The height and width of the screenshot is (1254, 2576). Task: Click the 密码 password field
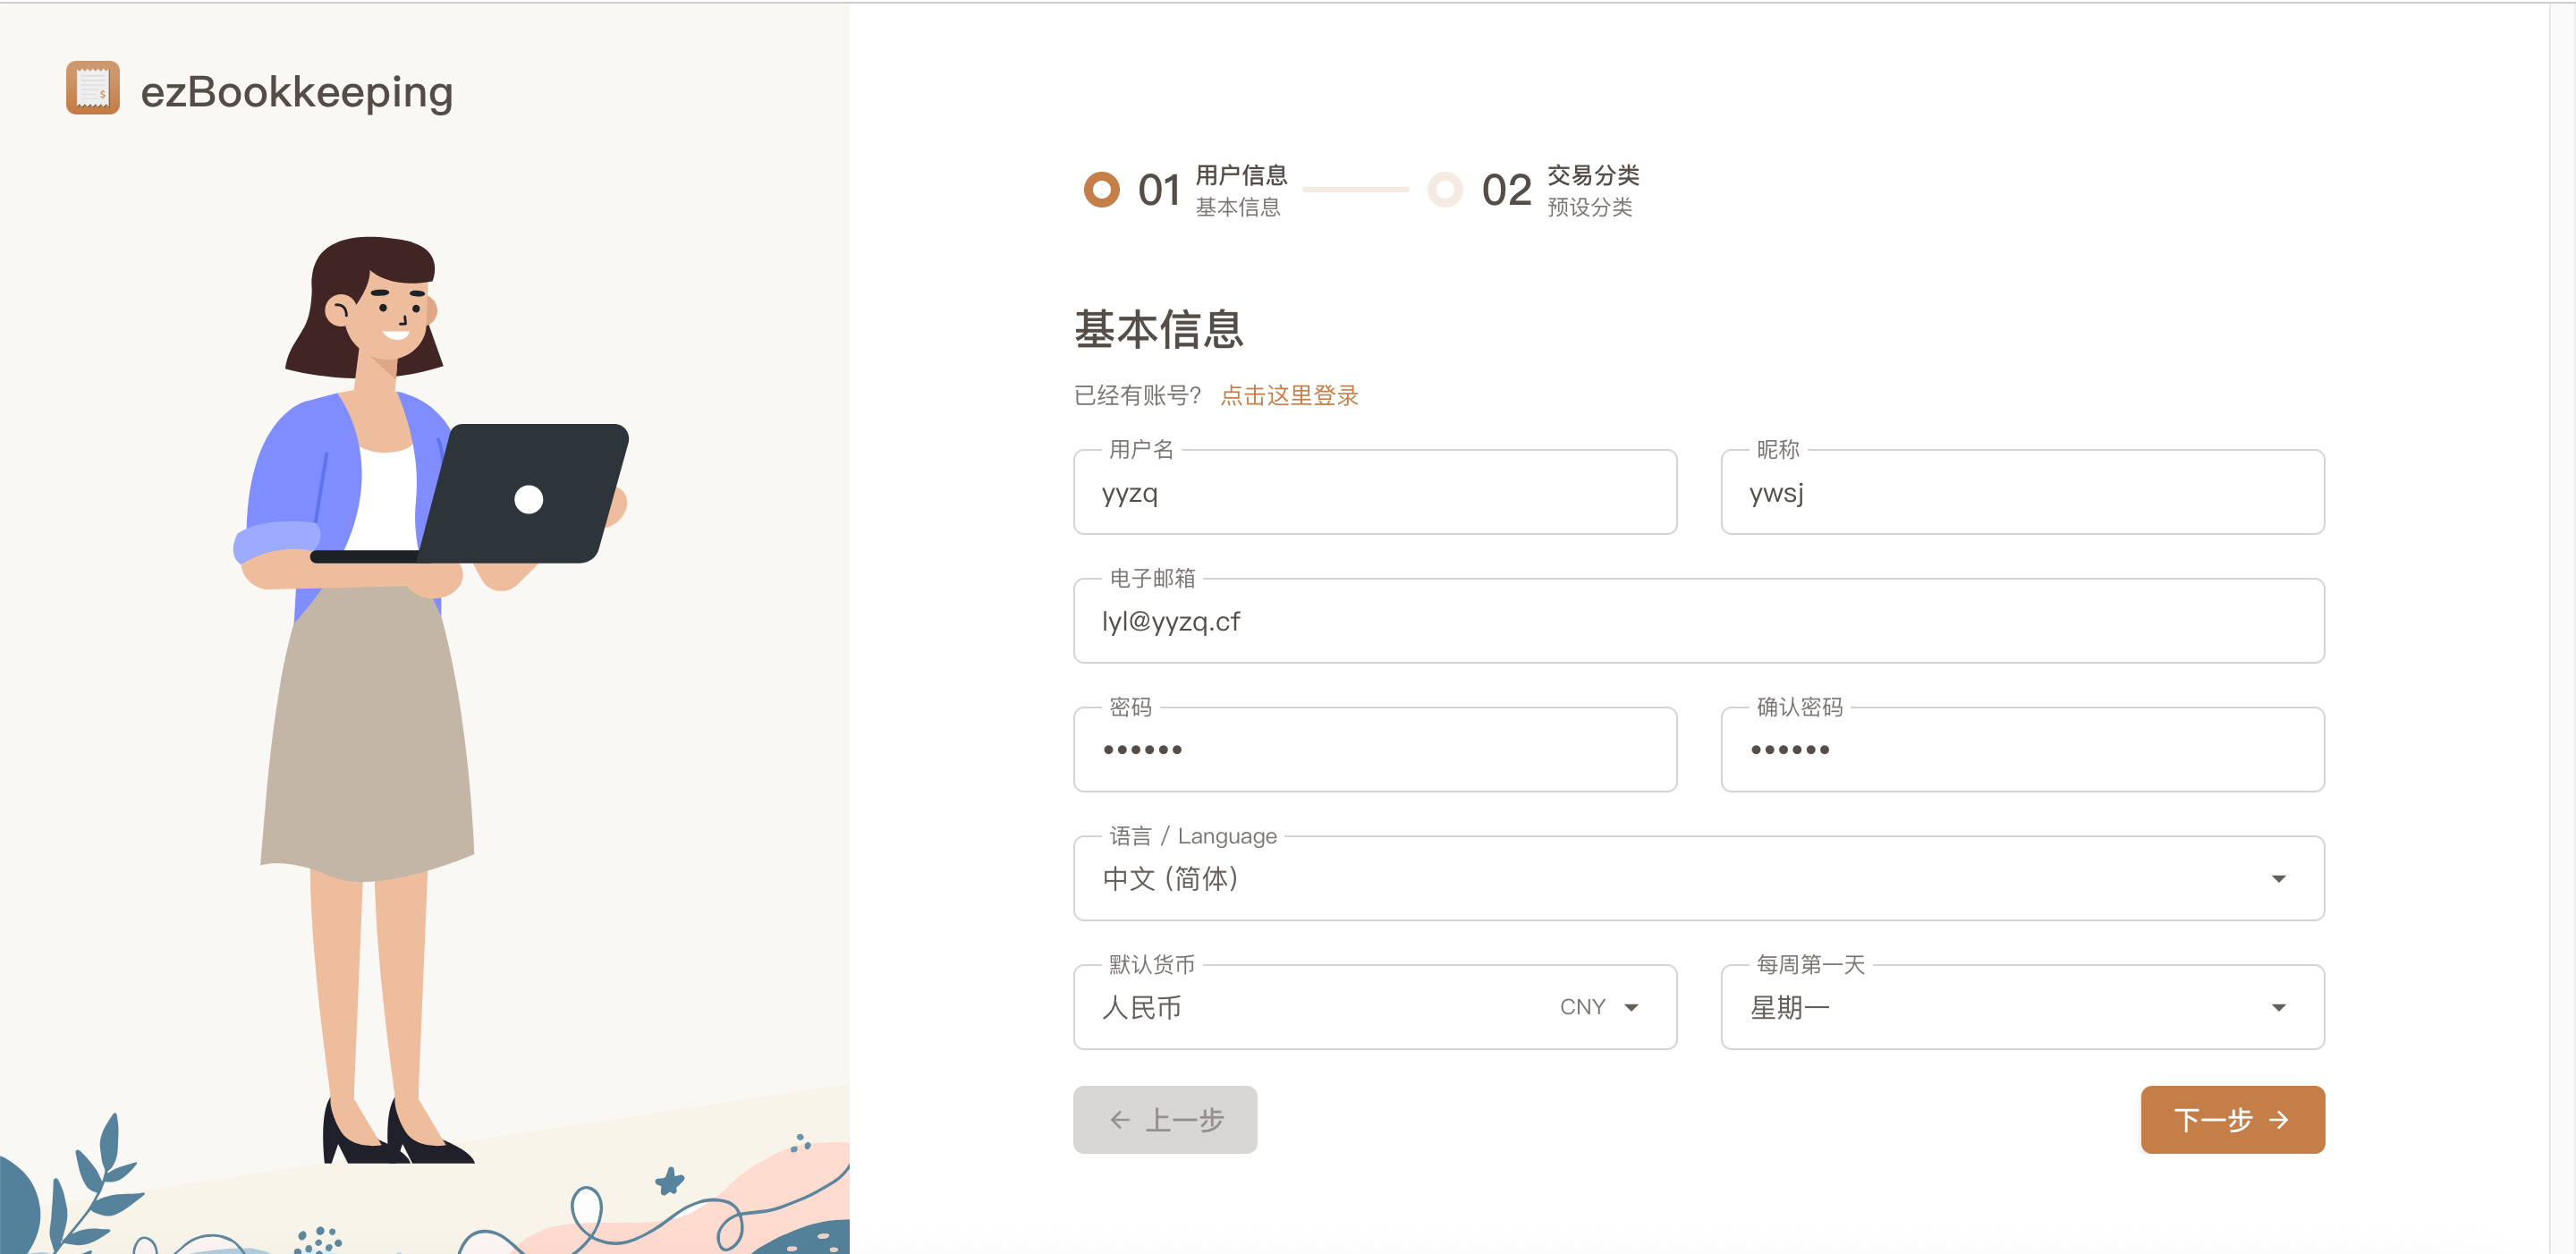coord(1374,750)
